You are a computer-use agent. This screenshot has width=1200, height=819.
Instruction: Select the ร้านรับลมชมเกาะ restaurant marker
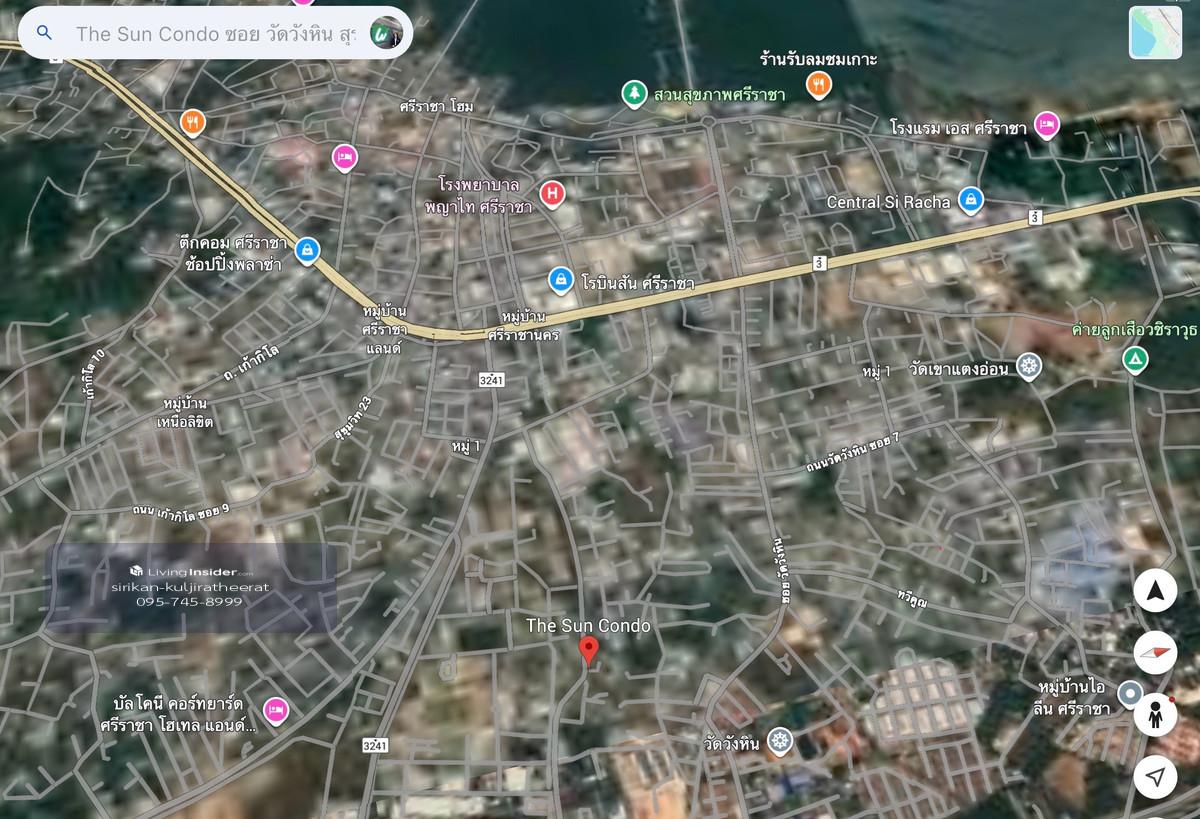[x=819, y=85]
